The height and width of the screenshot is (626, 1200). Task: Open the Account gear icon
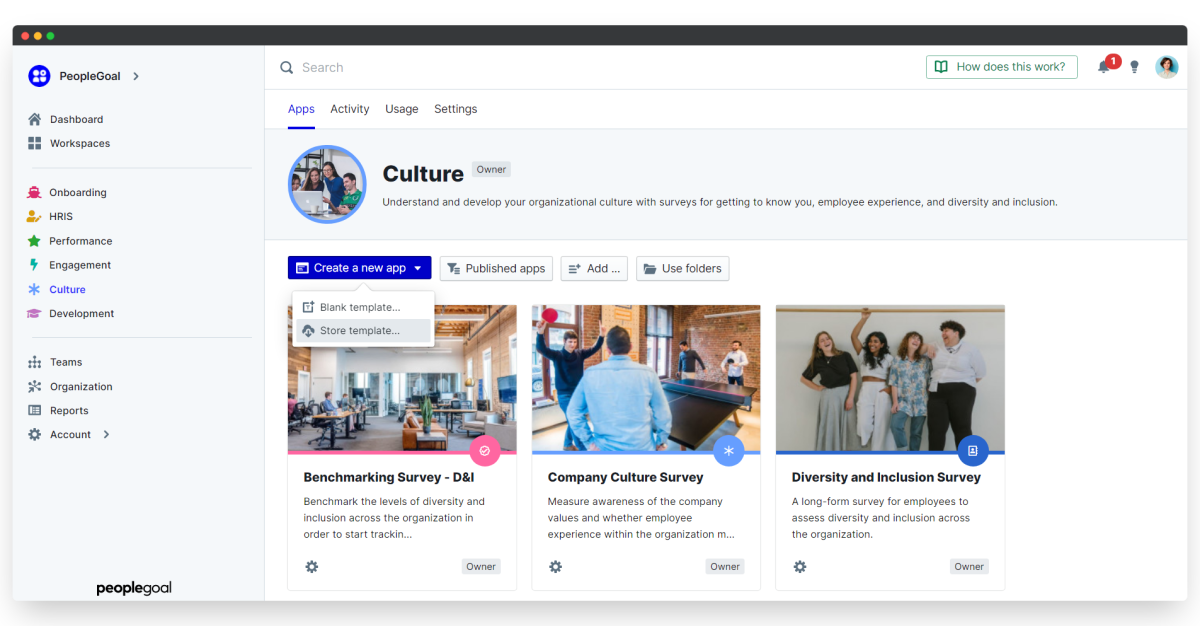click(35, 434)
